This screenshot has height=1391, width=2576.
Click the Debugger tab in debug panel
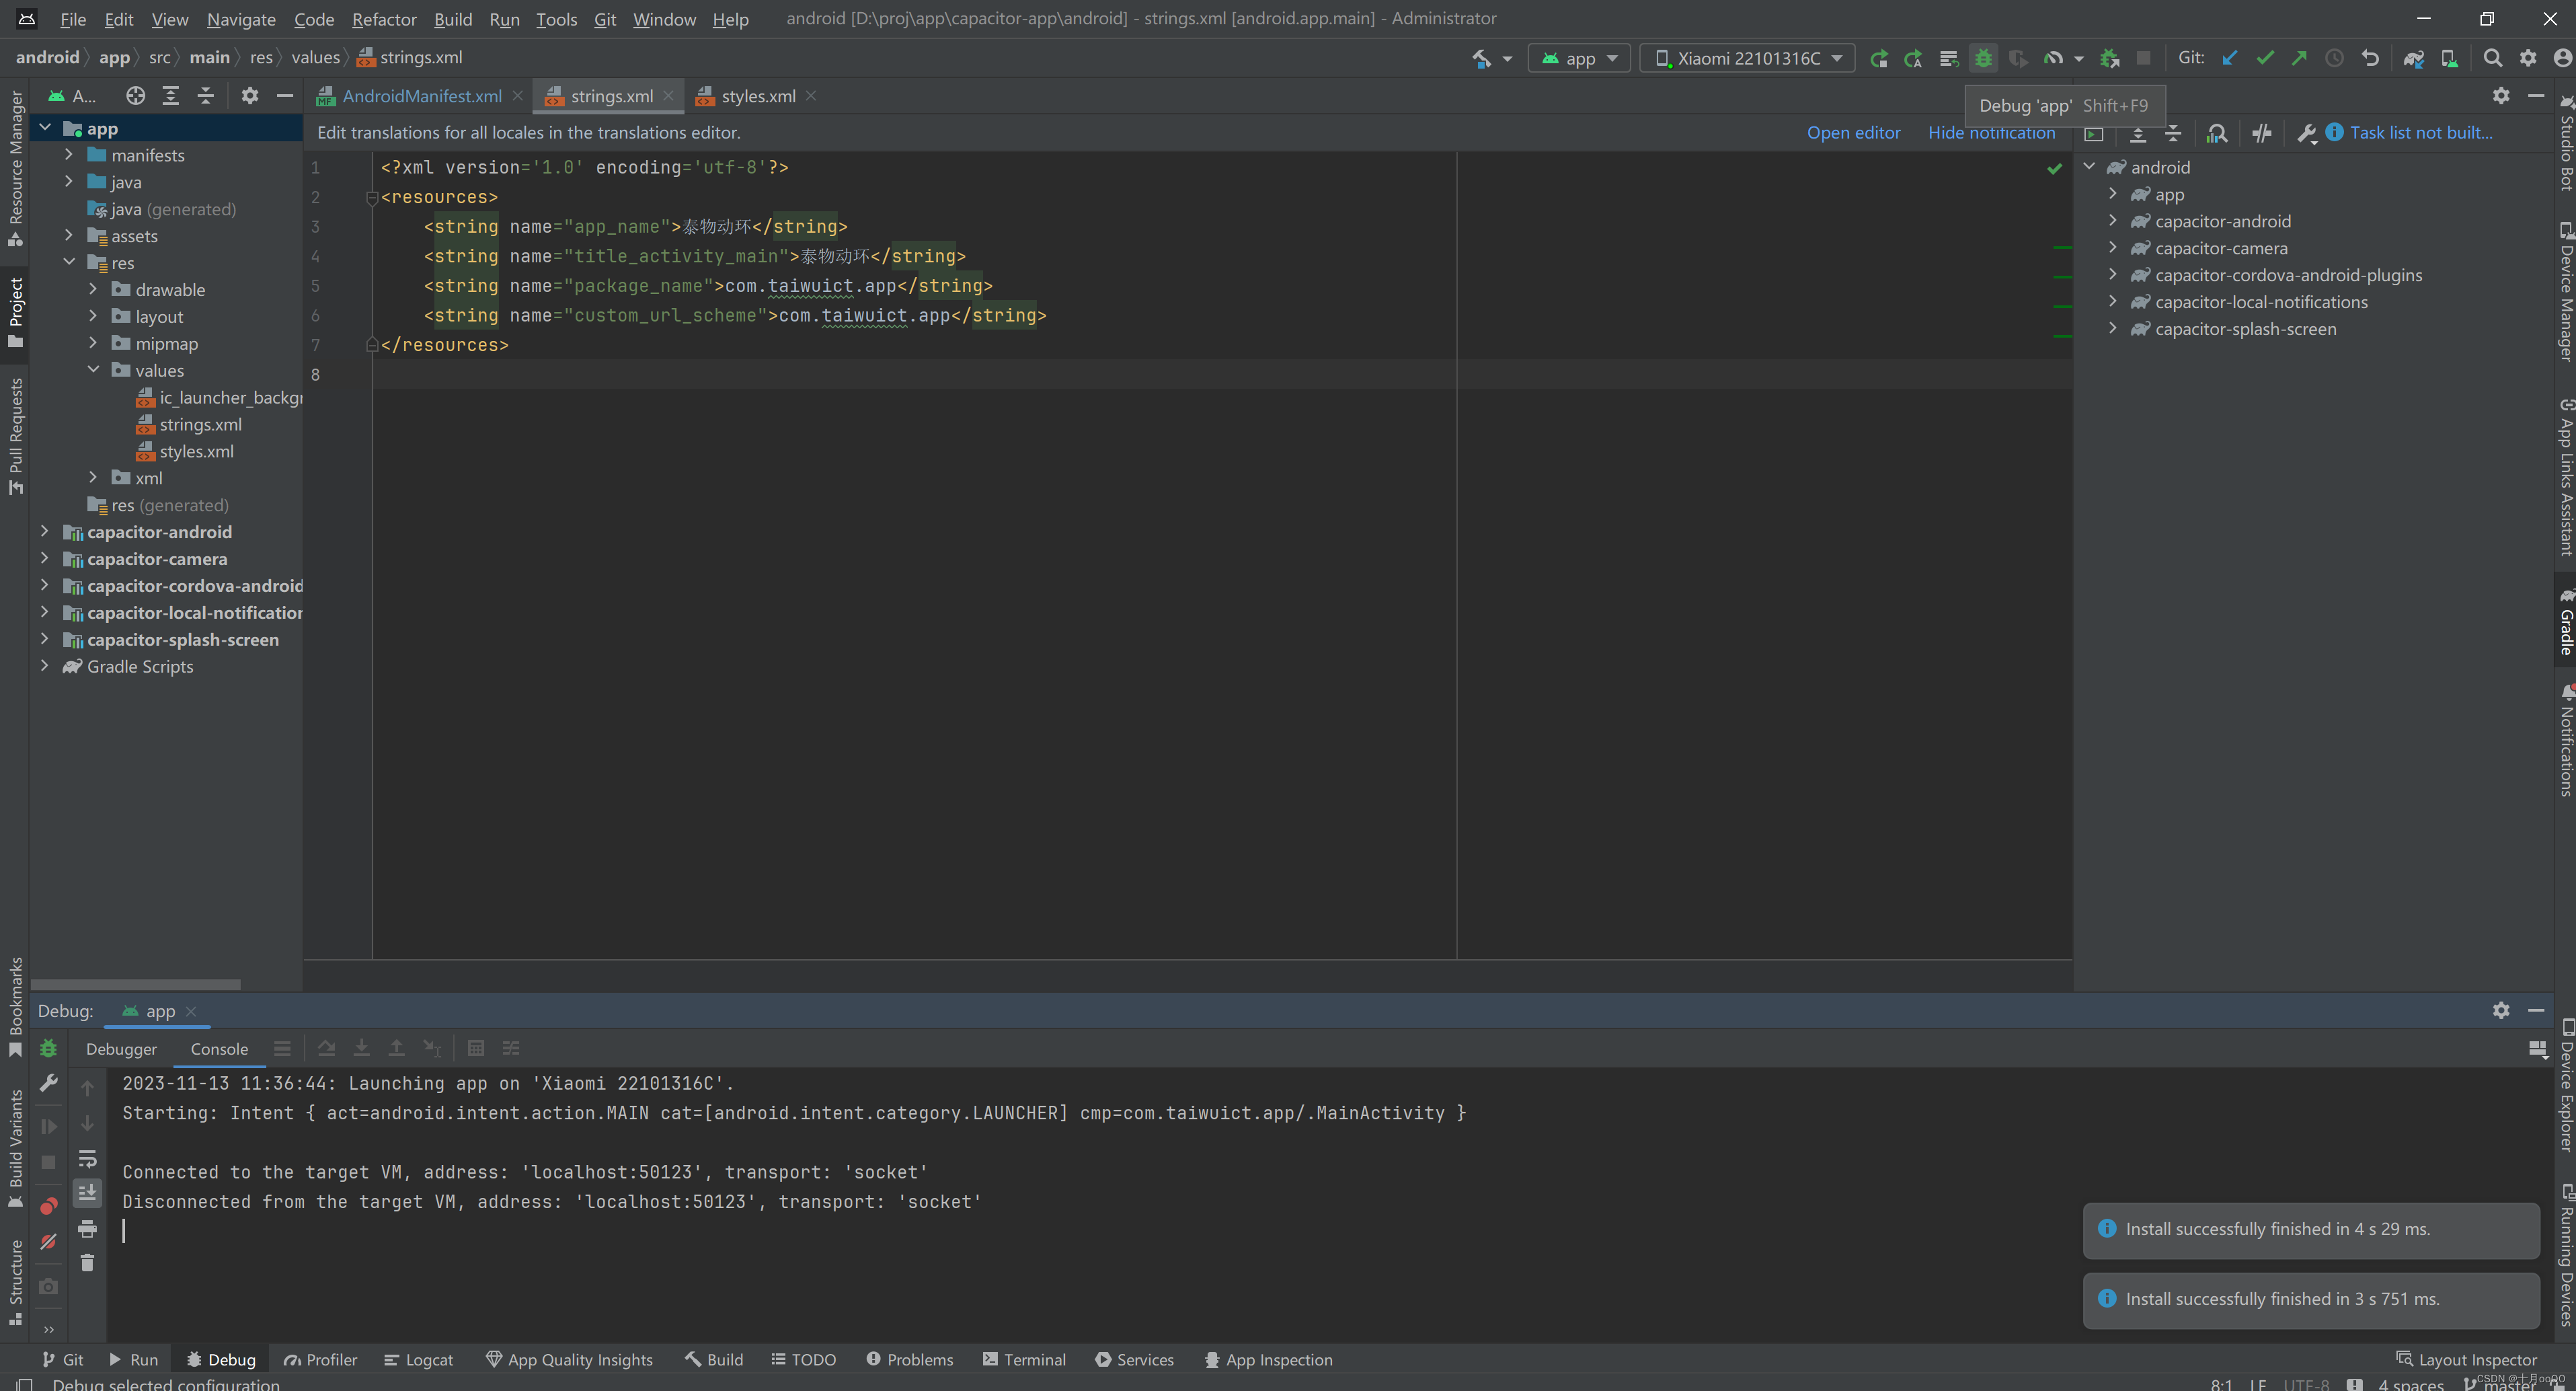tap(120, 1047)
